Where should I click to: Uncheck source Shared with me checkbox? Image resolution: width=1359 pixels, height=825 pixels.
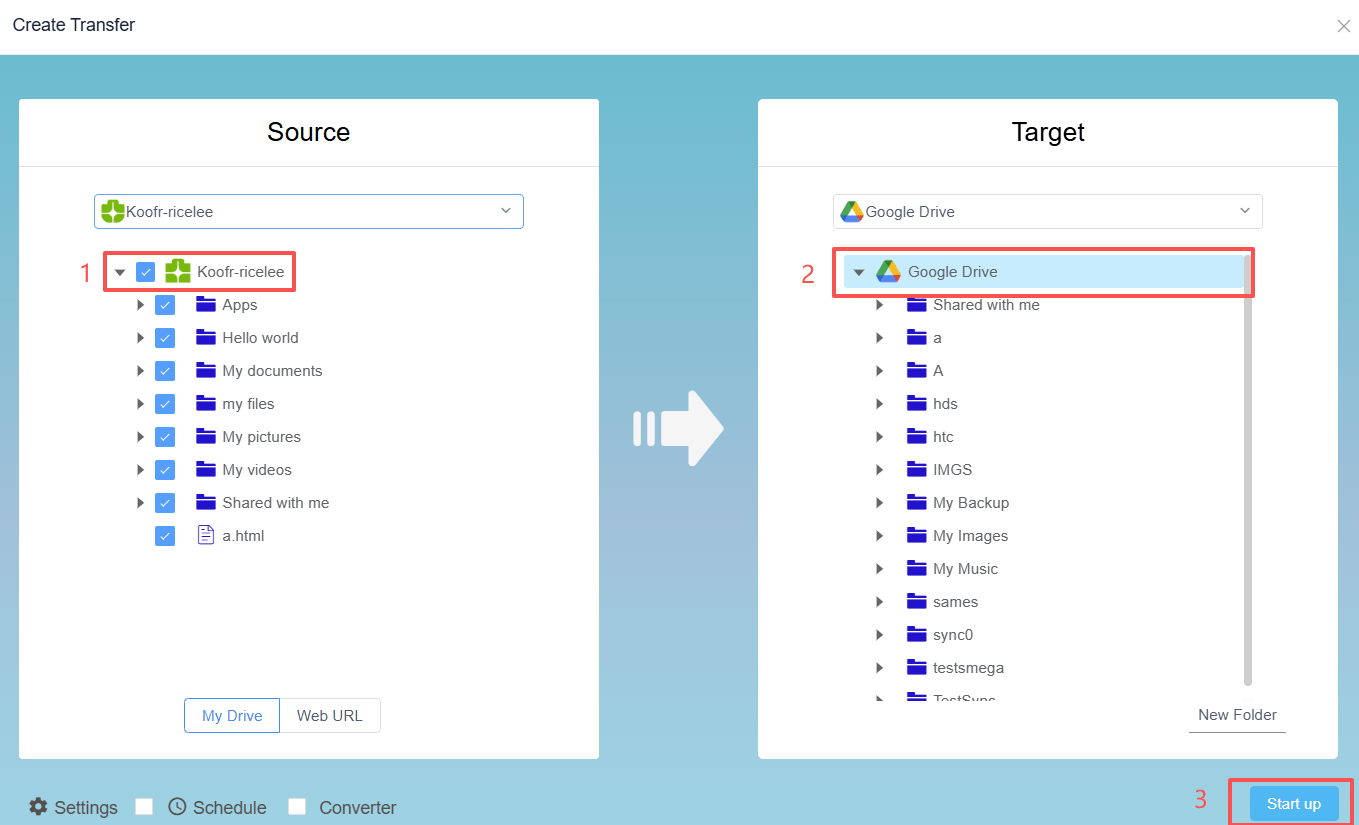click(165, 502)
